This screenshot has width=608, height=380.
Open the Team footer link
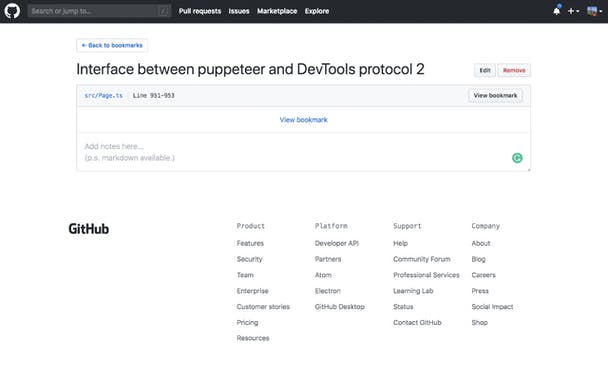[x=245, y=275]
